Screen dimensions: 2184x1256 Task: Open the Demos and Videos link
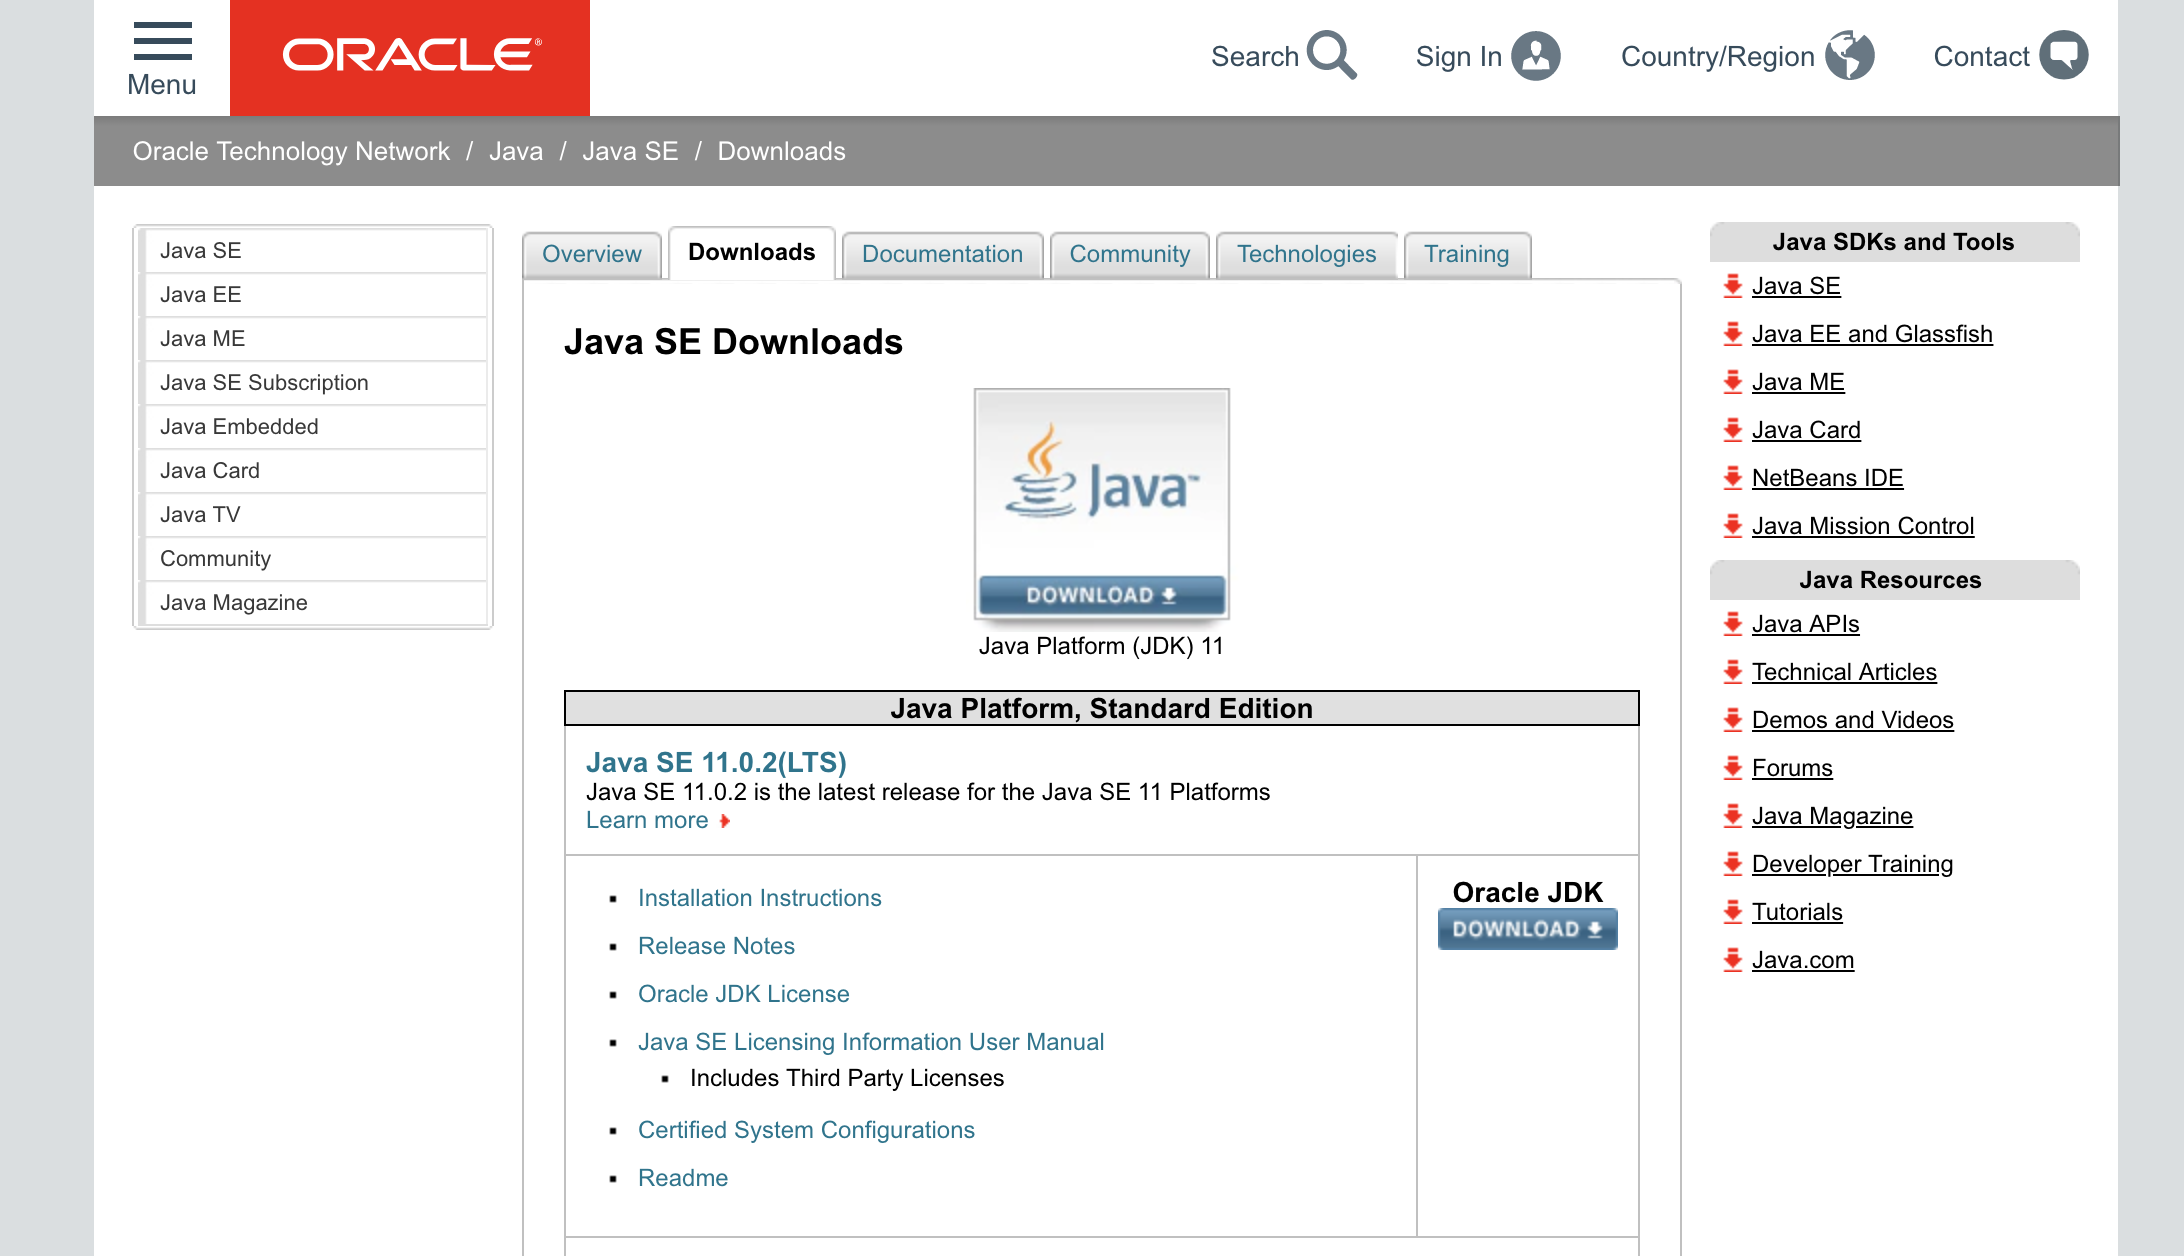coord(1852,721)
